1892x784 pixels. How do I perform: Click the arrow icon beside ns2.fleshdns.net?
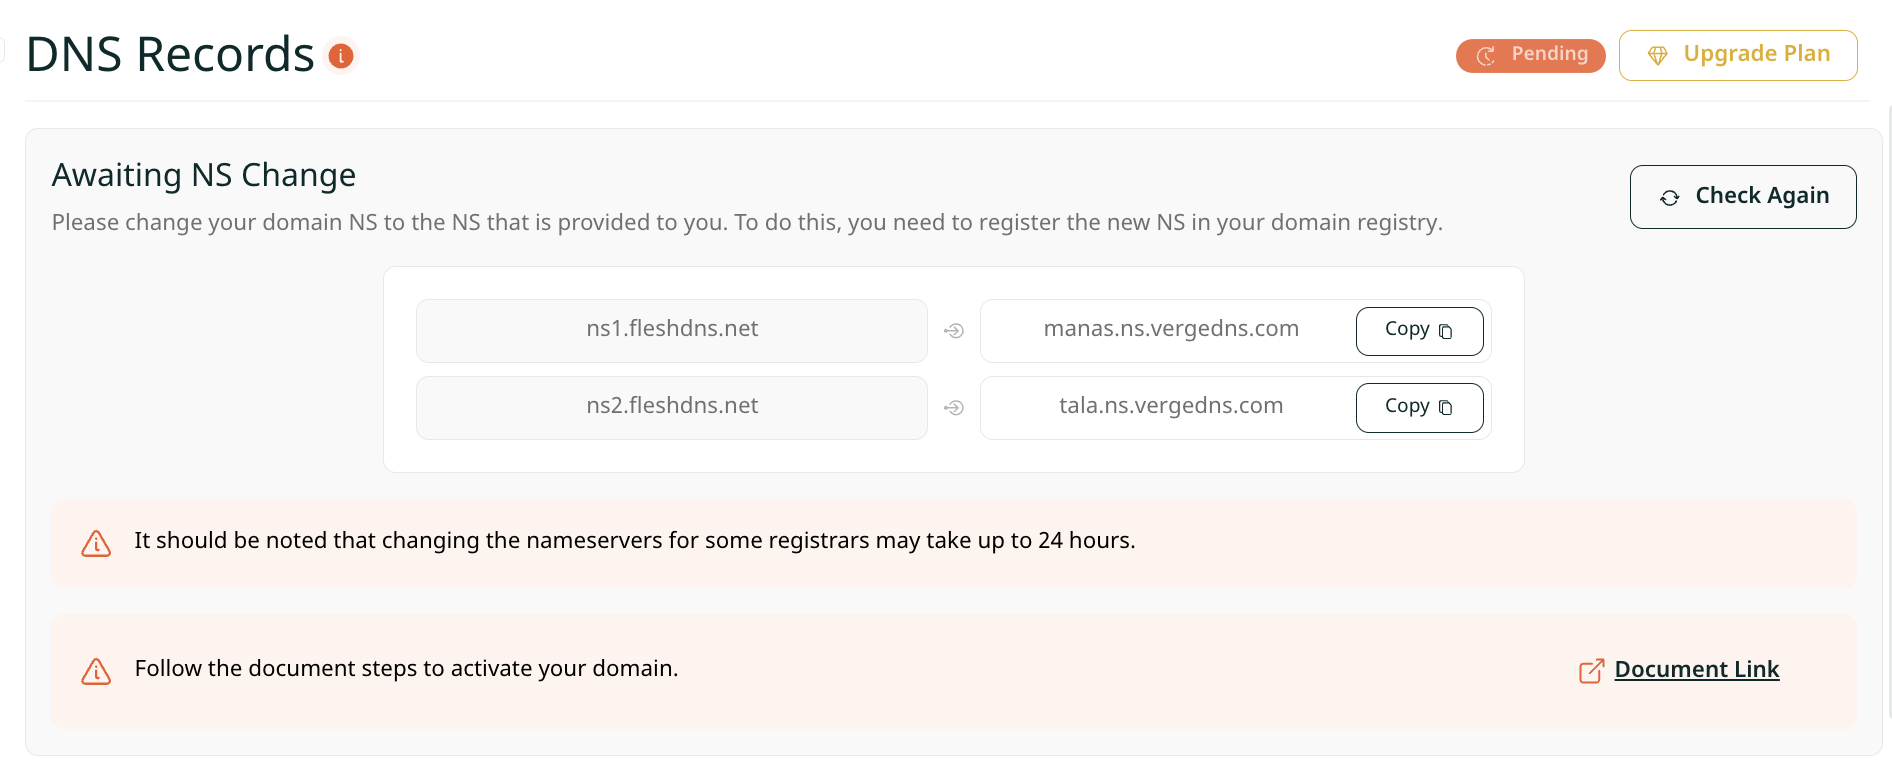pos(954,408)
